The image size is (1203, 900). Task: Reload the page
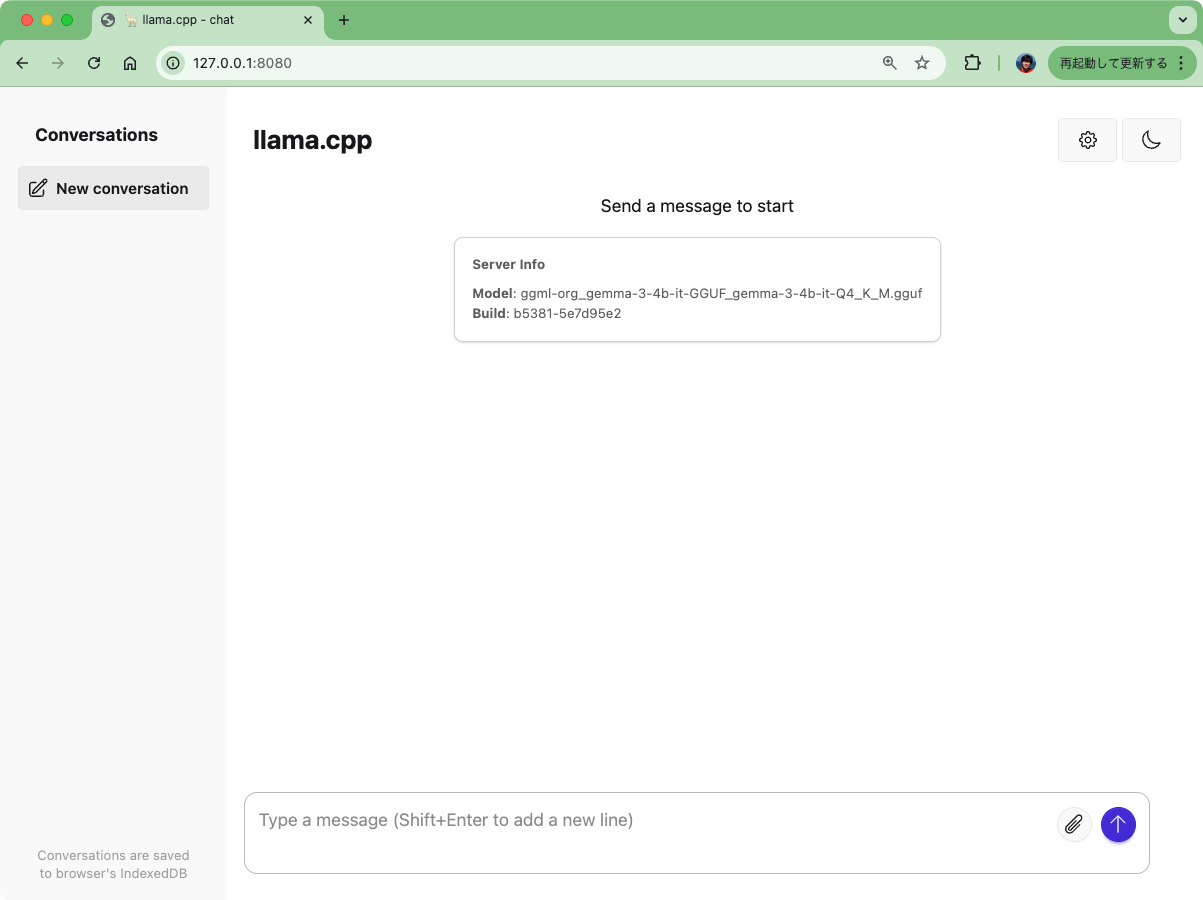click(x=94, y=63)
